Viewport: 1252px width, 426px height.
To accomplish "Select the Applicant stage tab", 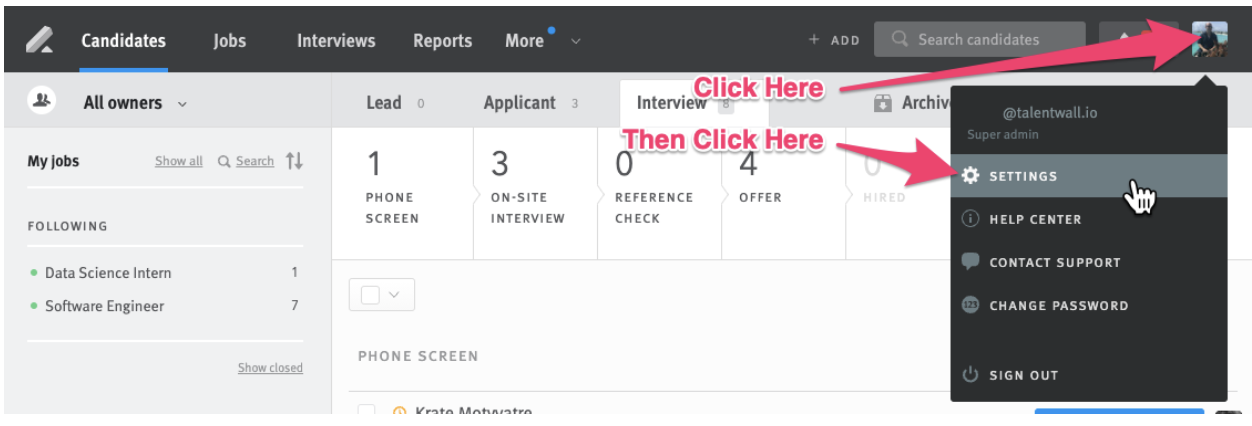I will [x=531, y=103].
